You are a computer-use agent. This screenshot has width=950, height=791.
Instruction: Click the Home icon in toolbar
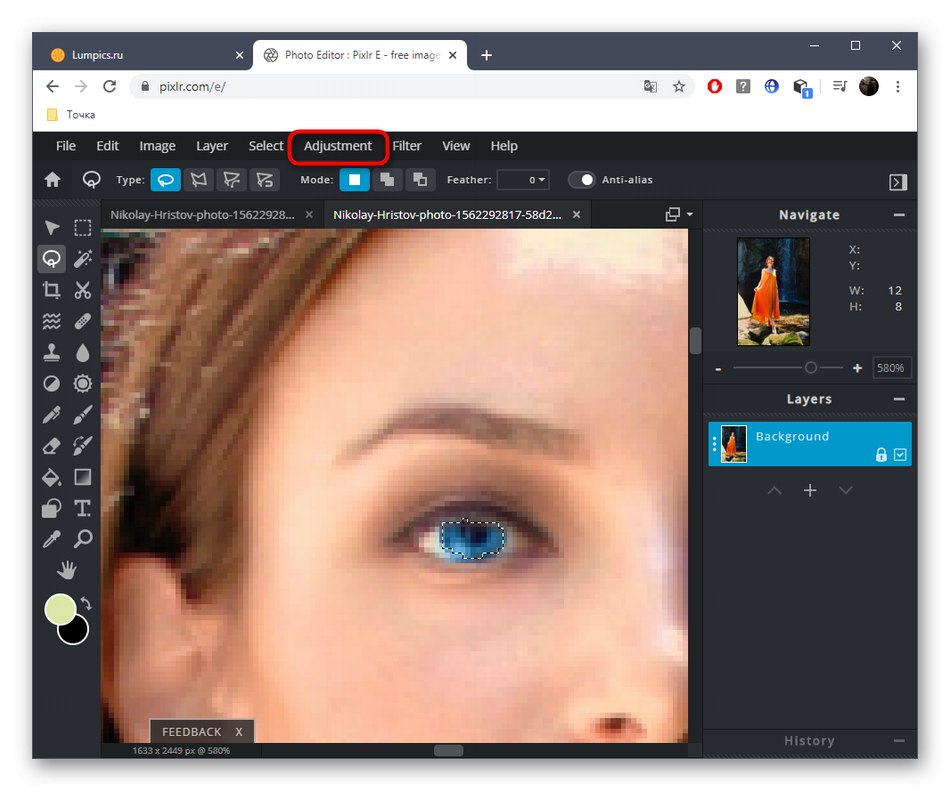point(53,180)
